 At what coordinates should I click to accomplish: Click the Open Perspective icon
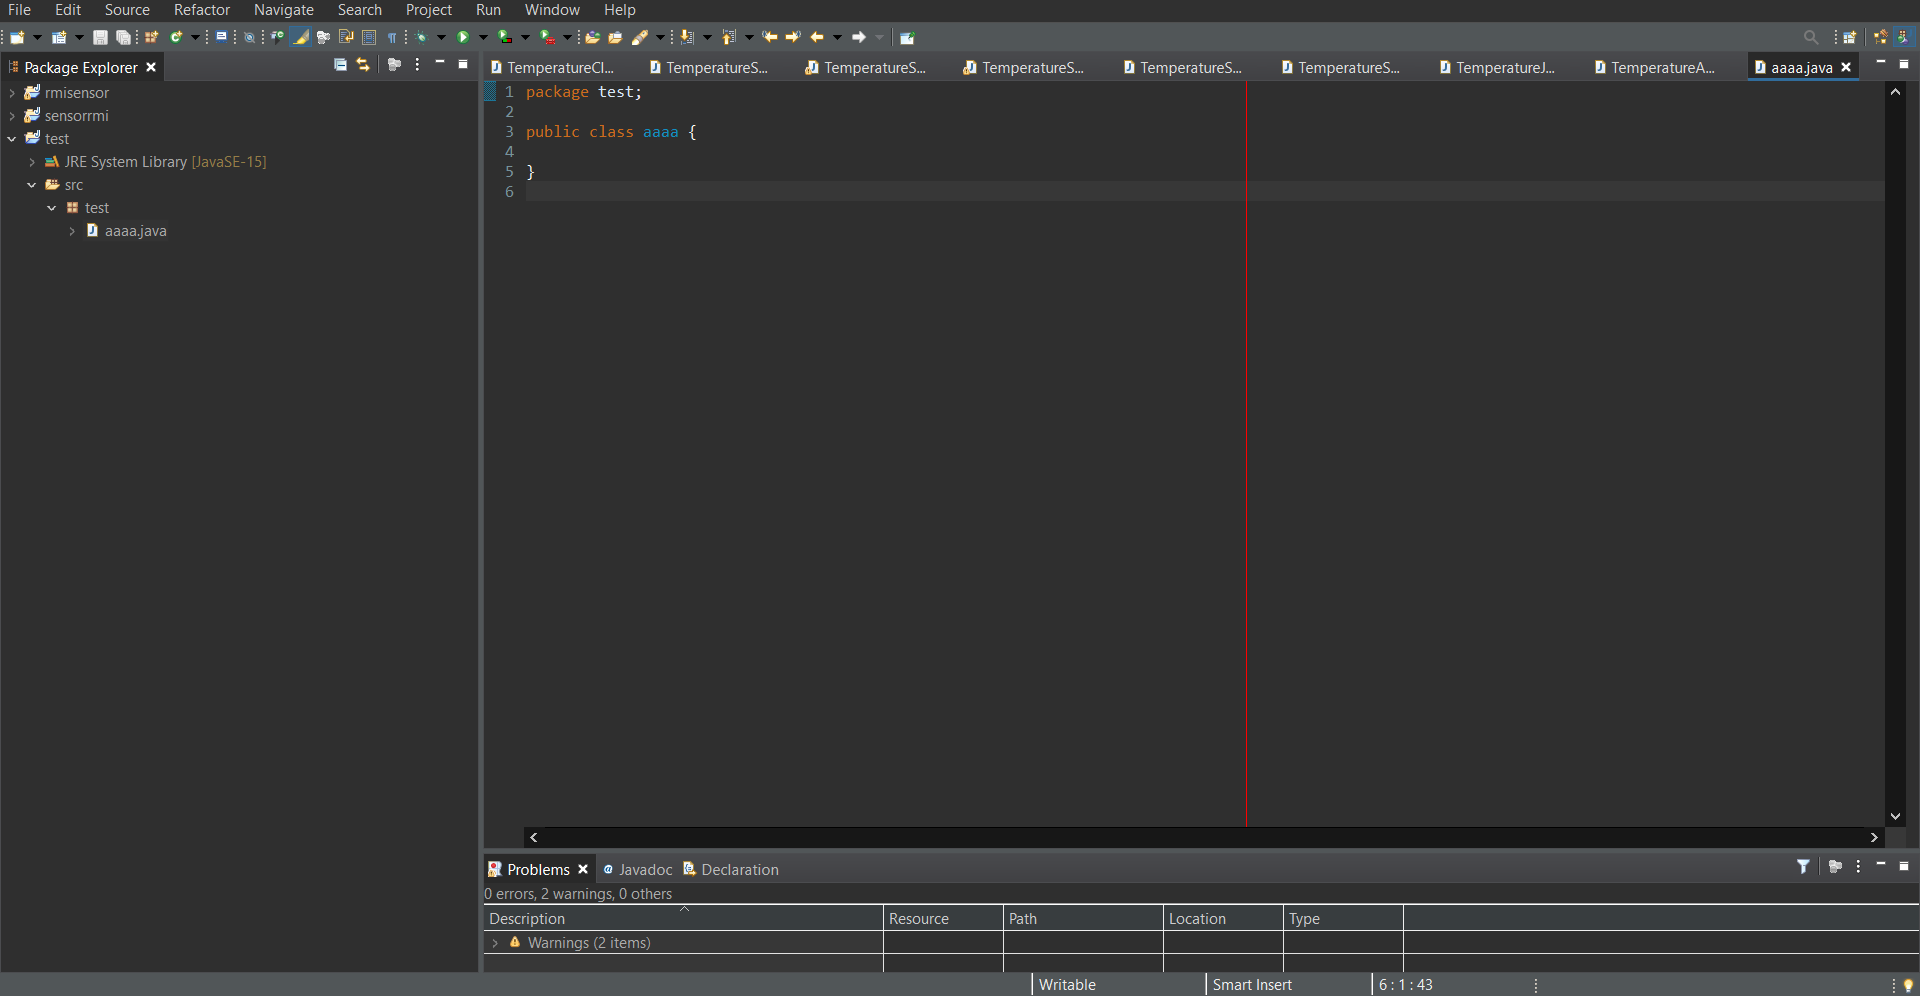(1850, 37)
